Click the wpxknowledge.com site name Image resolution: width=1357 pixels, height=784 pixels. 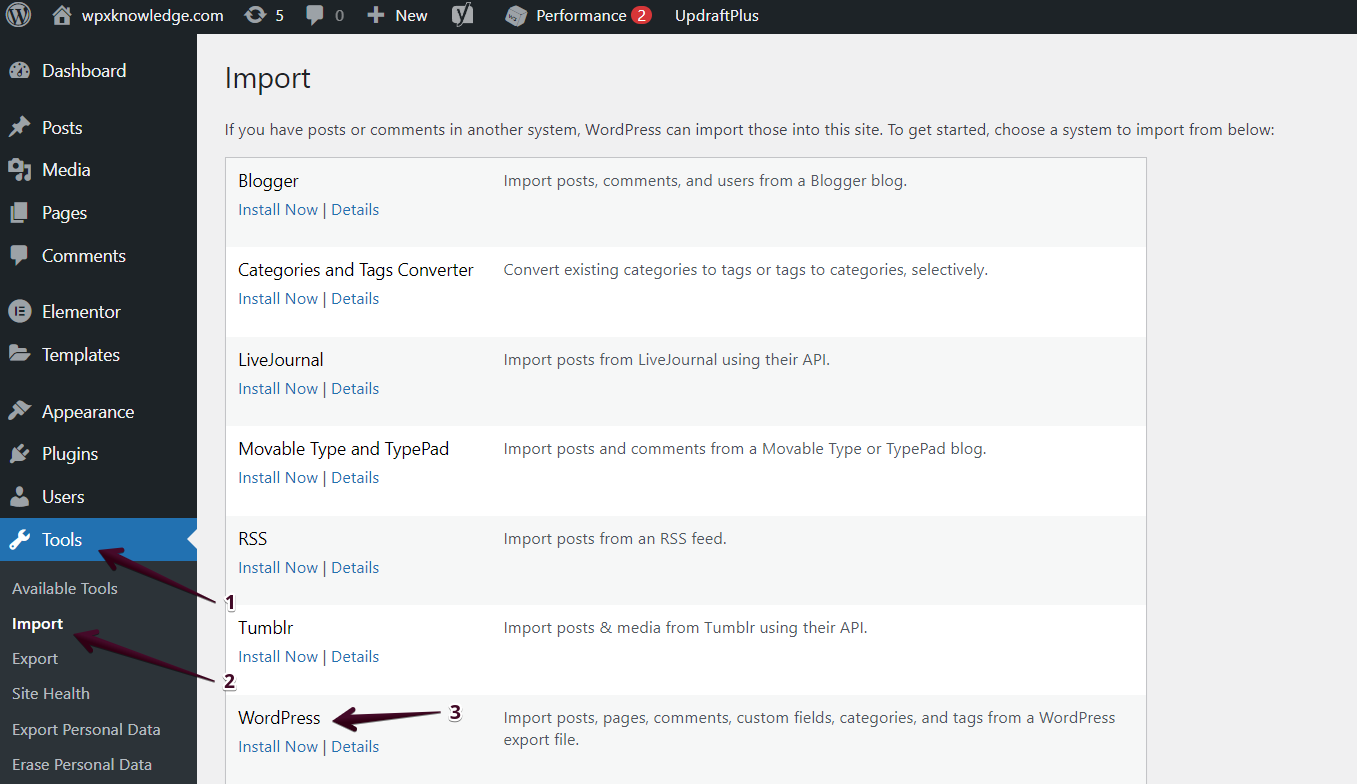click(153, 16)
